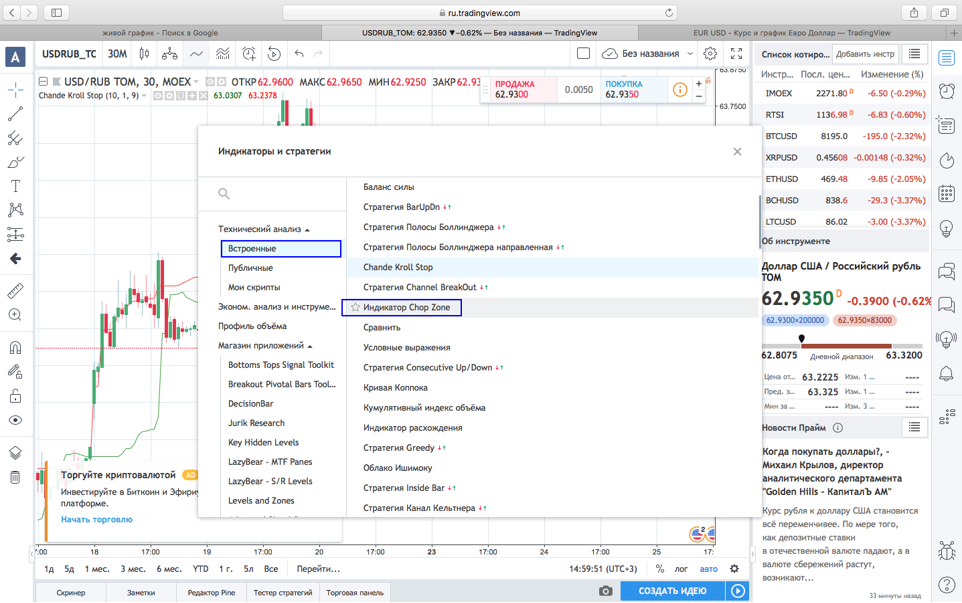The width and height of the screenshot is (962, 603).
Task: Switch to the Редактор Pine tab
Action: pyautogui.click(x=211, y=593)
